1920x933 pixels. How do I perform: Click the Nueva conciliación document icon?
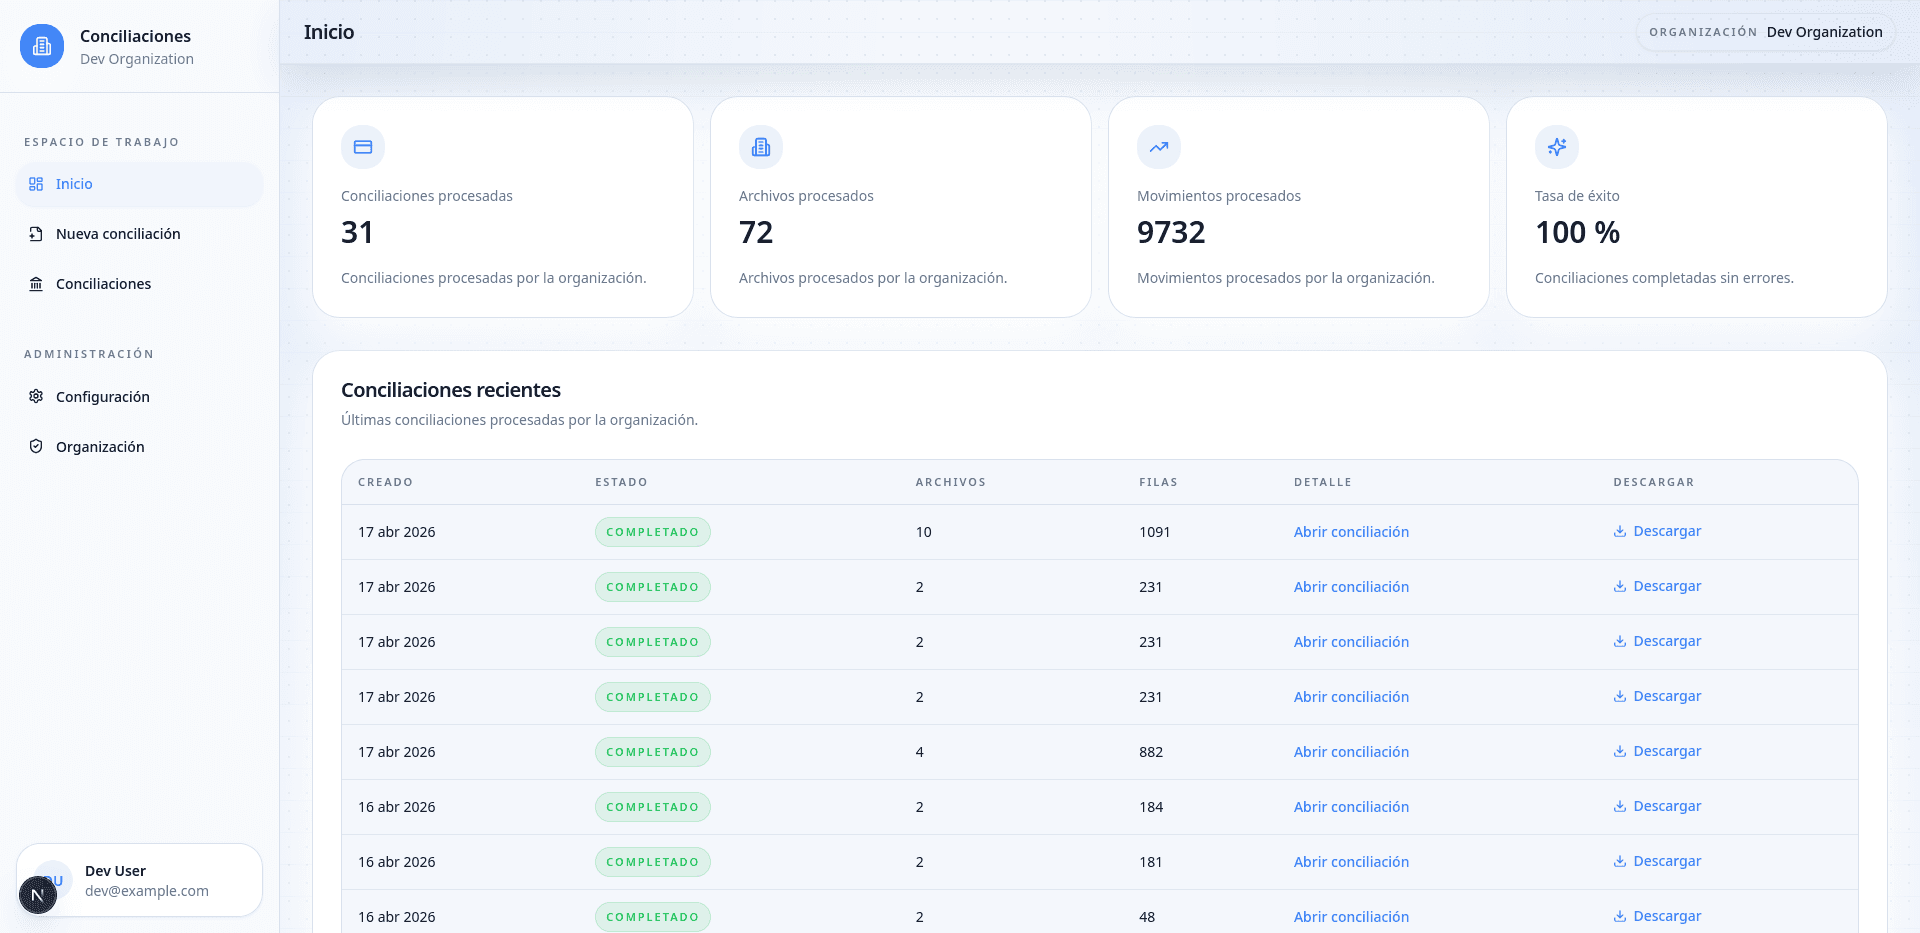click(36, 233)
